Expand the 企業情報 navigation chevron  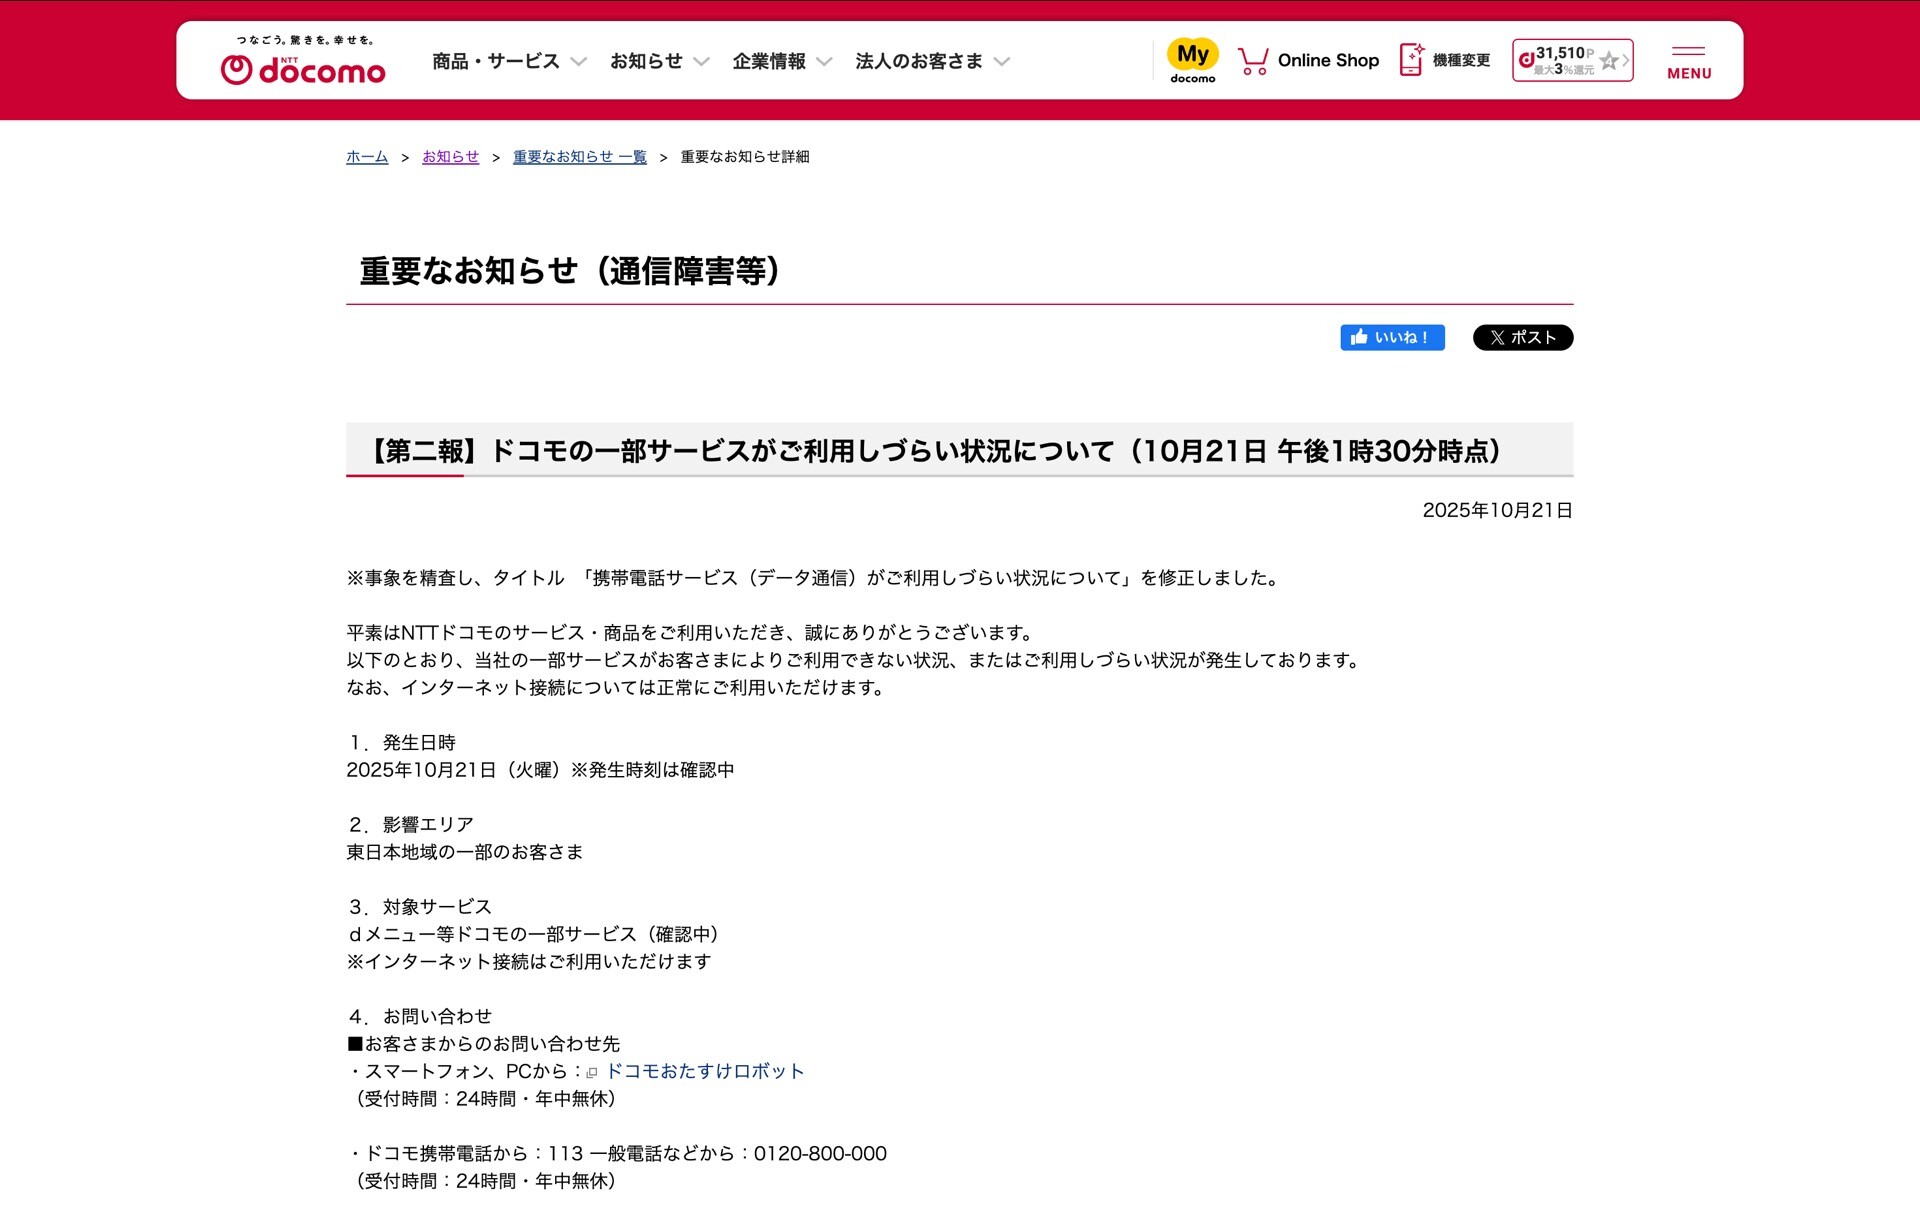[824, 62]
